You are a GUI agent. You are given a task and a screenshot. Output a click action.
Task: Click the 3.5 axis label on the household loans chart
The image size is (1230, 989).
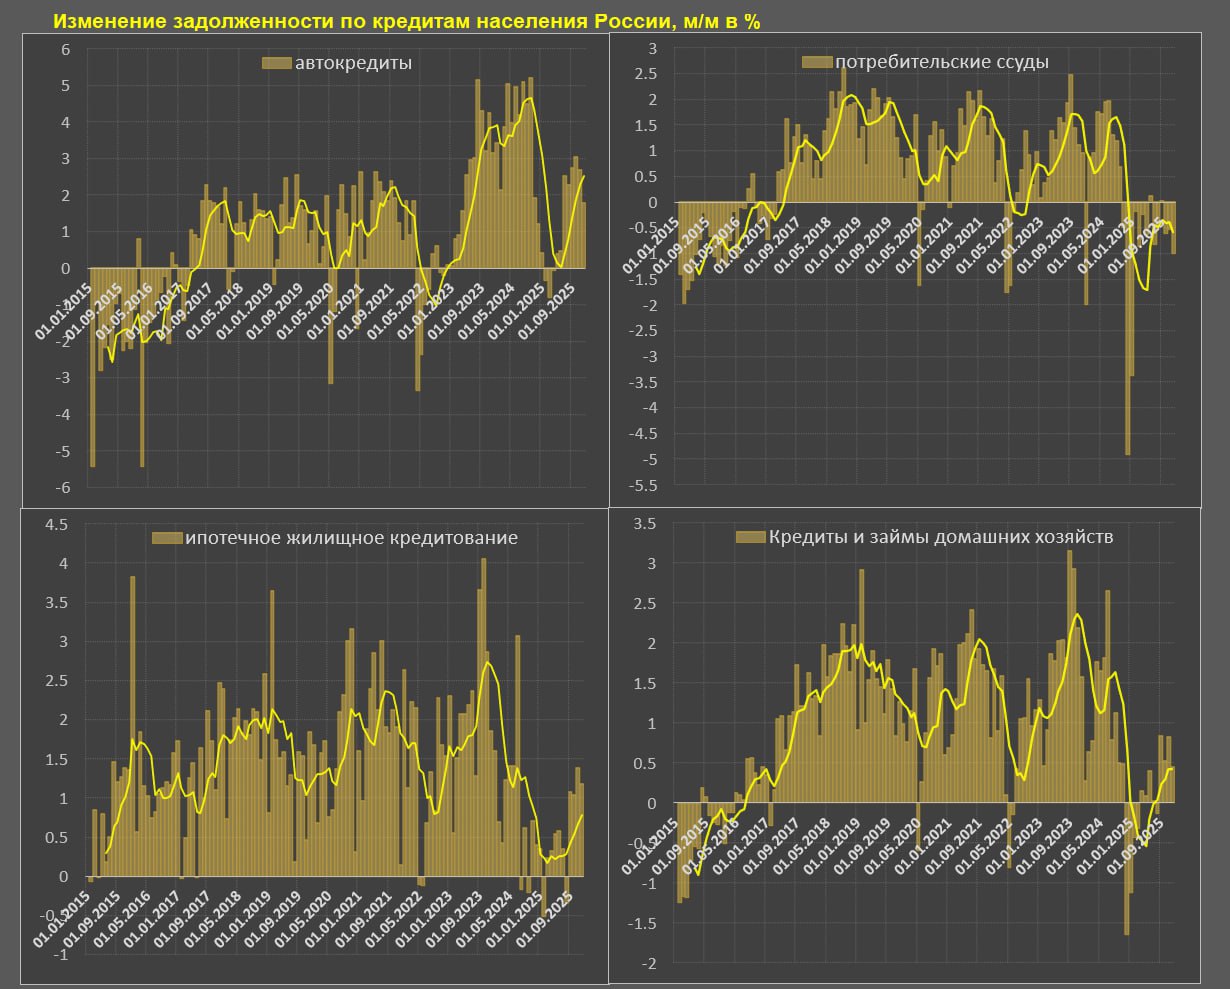point(645,523)
